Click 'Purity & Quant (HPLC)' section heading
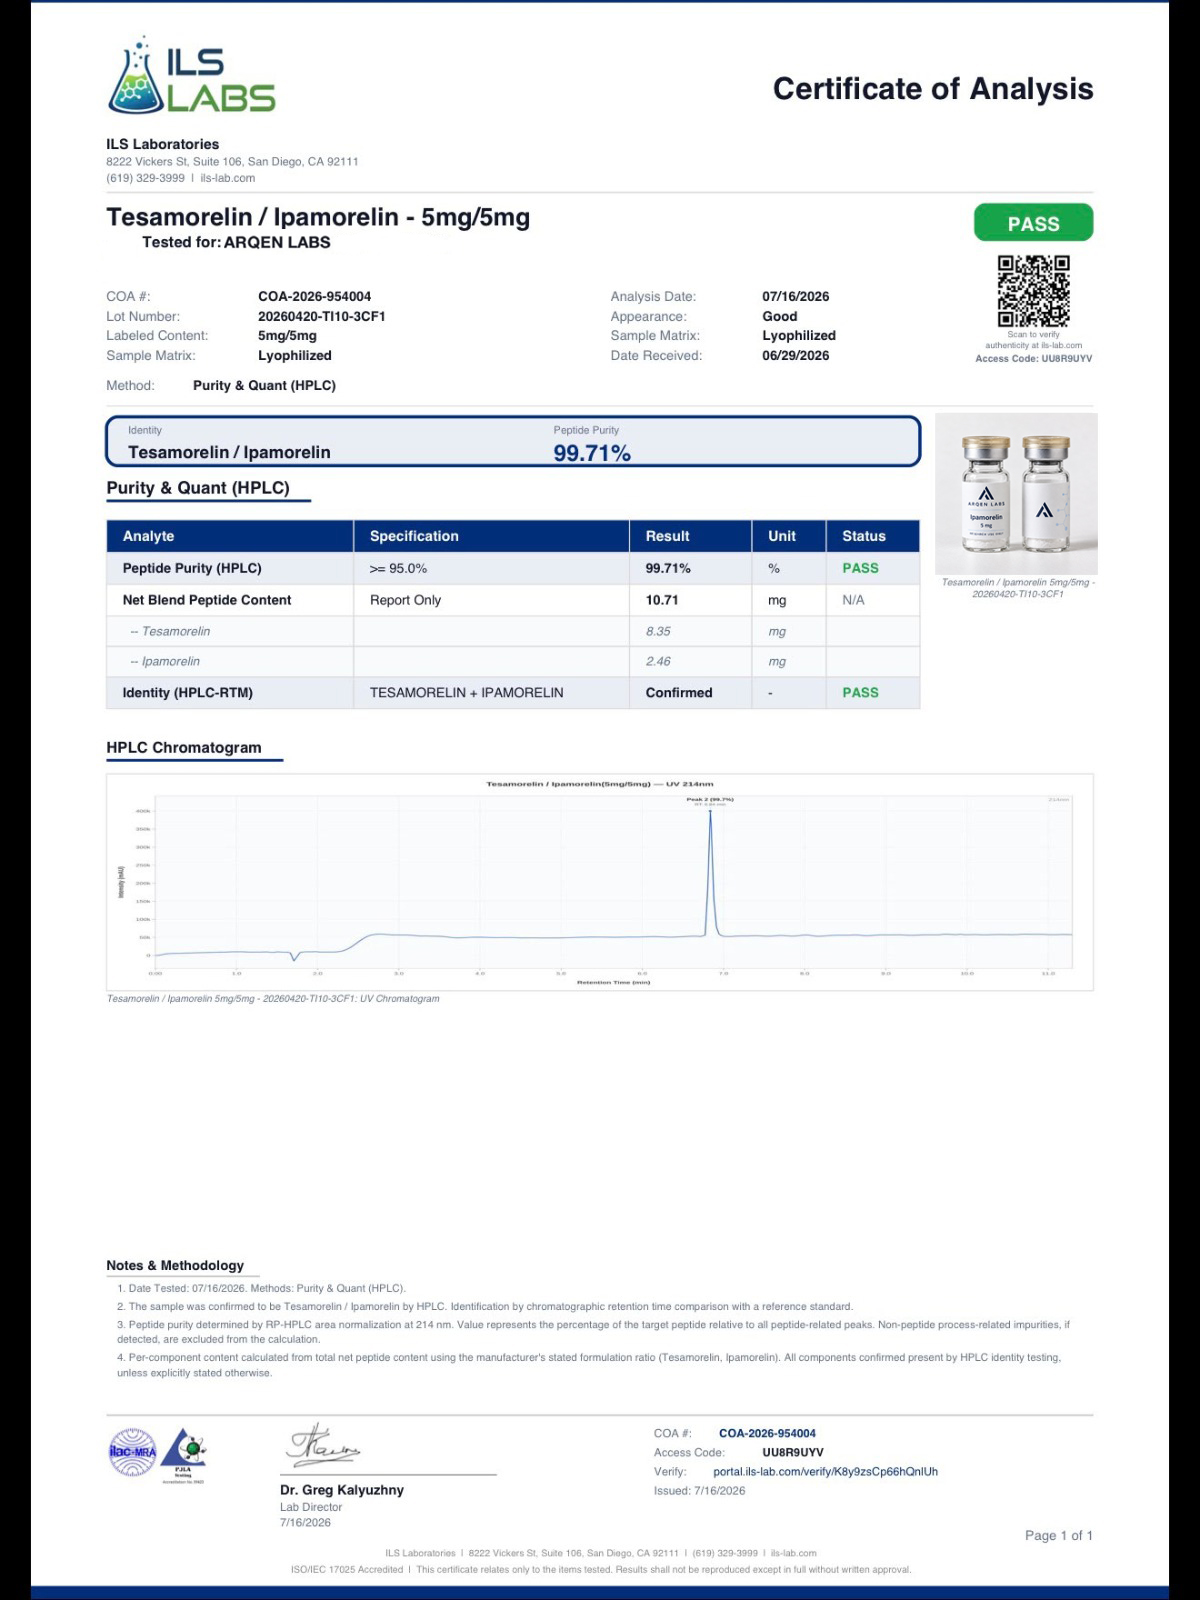The height and width of the screenshot is (1600, 1200). (198, 488)
